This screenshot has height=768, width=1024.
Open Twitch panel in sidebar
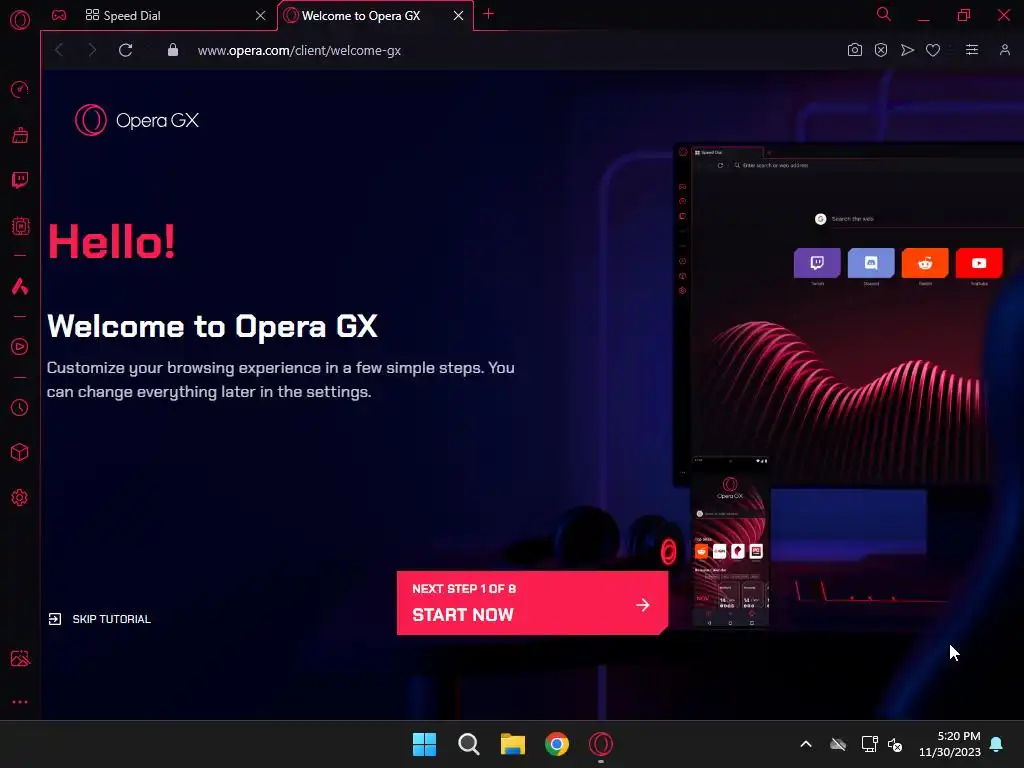pyautogui.click(x=20, y=180)
